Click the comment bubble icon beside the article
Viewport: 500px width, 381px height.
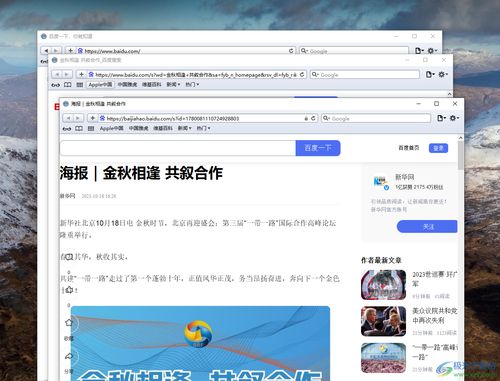pyautogui.click(x=69, y=257)
